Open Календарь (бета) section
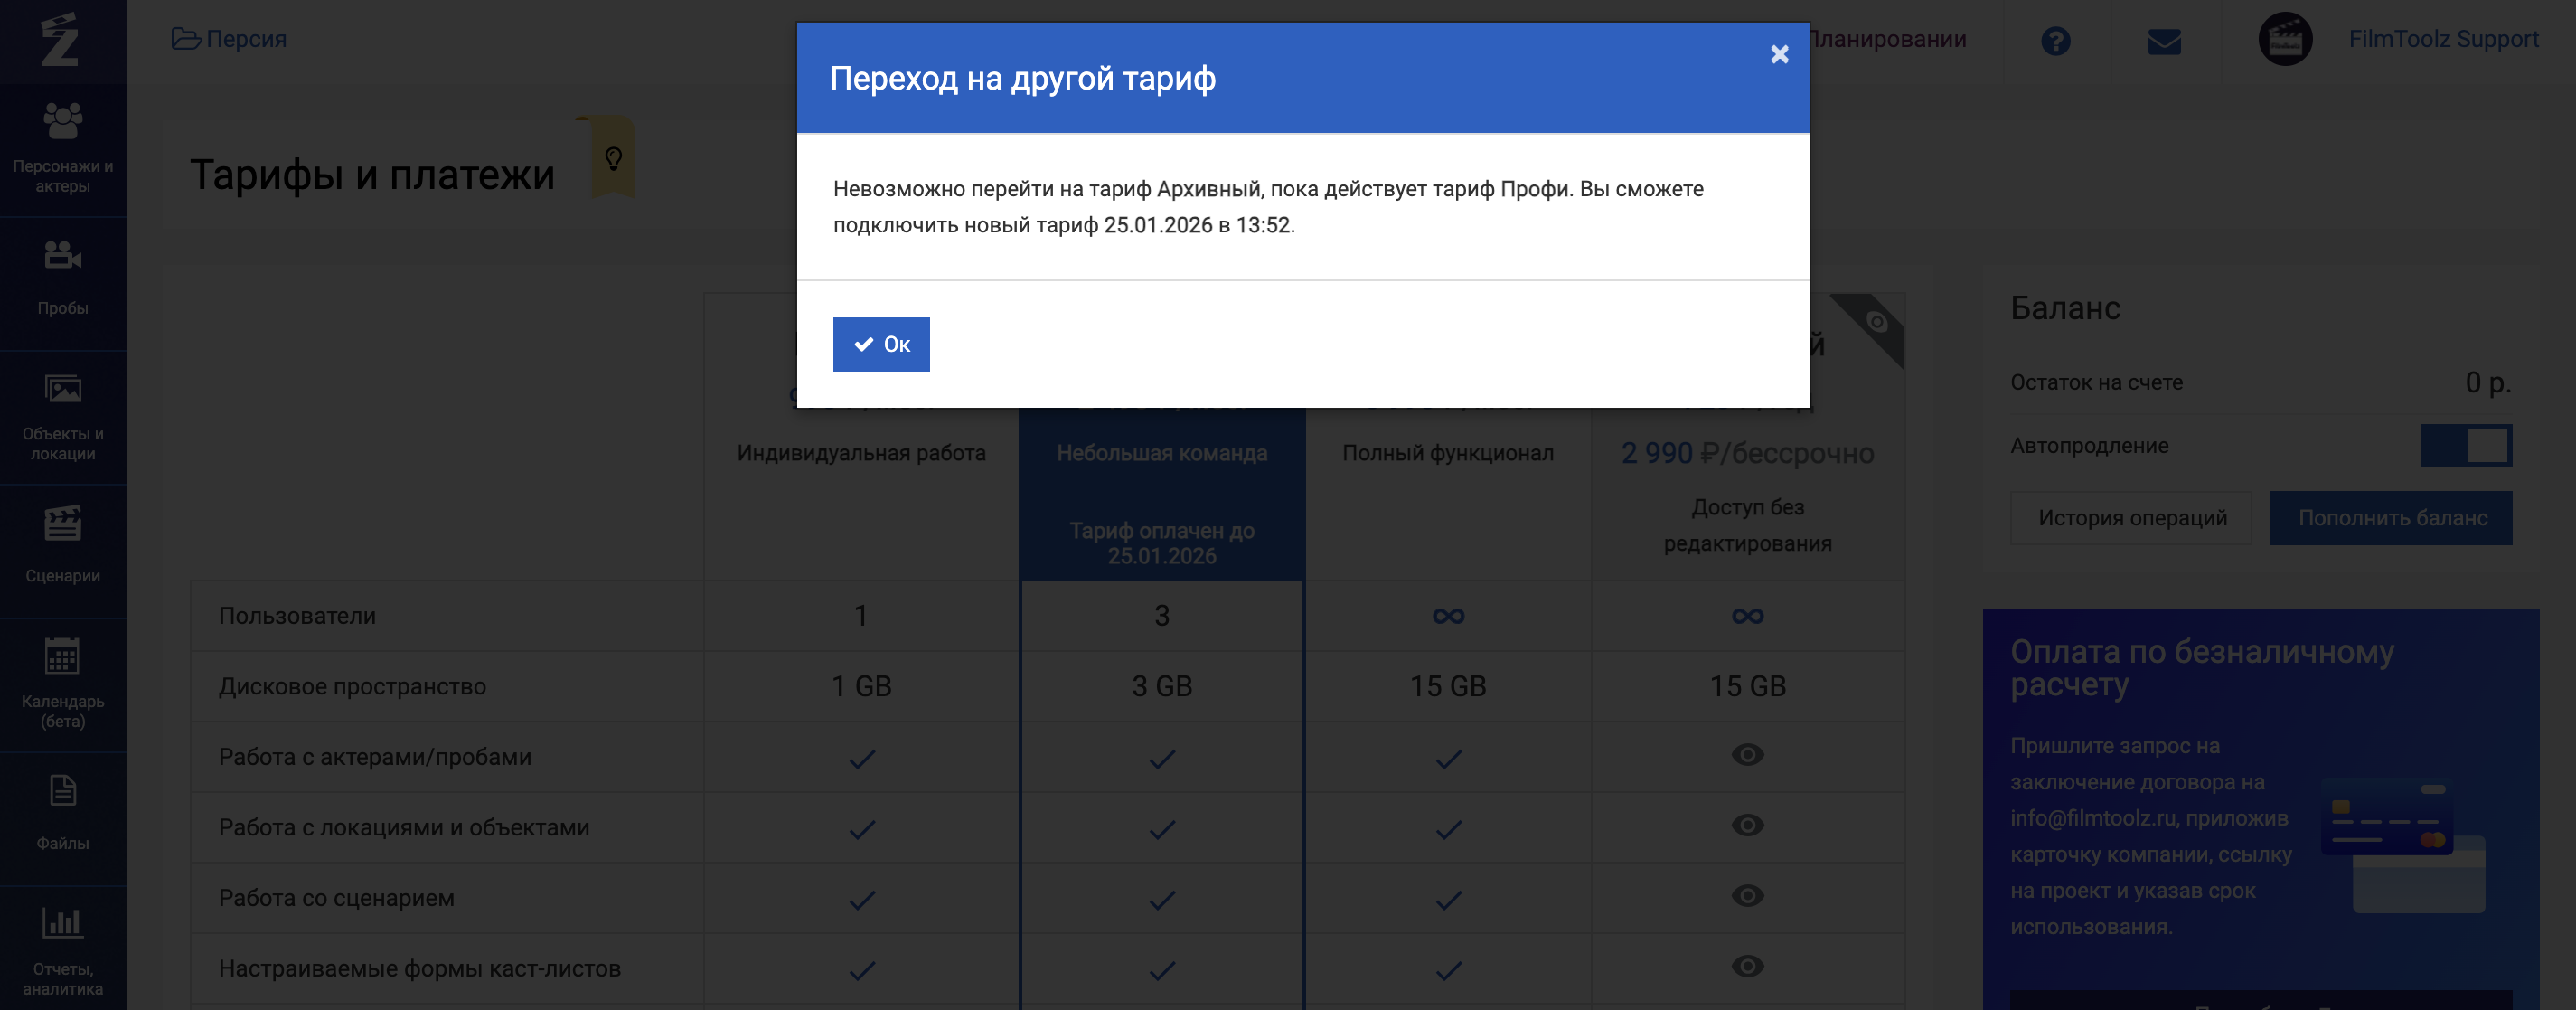Viewport: 2576px width, 1010px height. coord(62,682)
